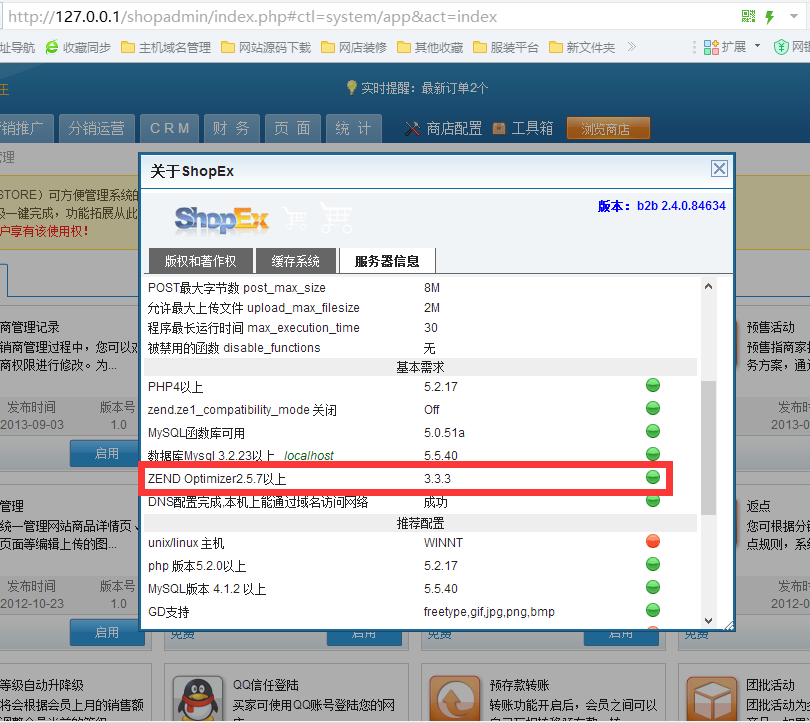Open the 工具箱 toolbox
This screenshot has width=810, height=723.
[523, 128]
